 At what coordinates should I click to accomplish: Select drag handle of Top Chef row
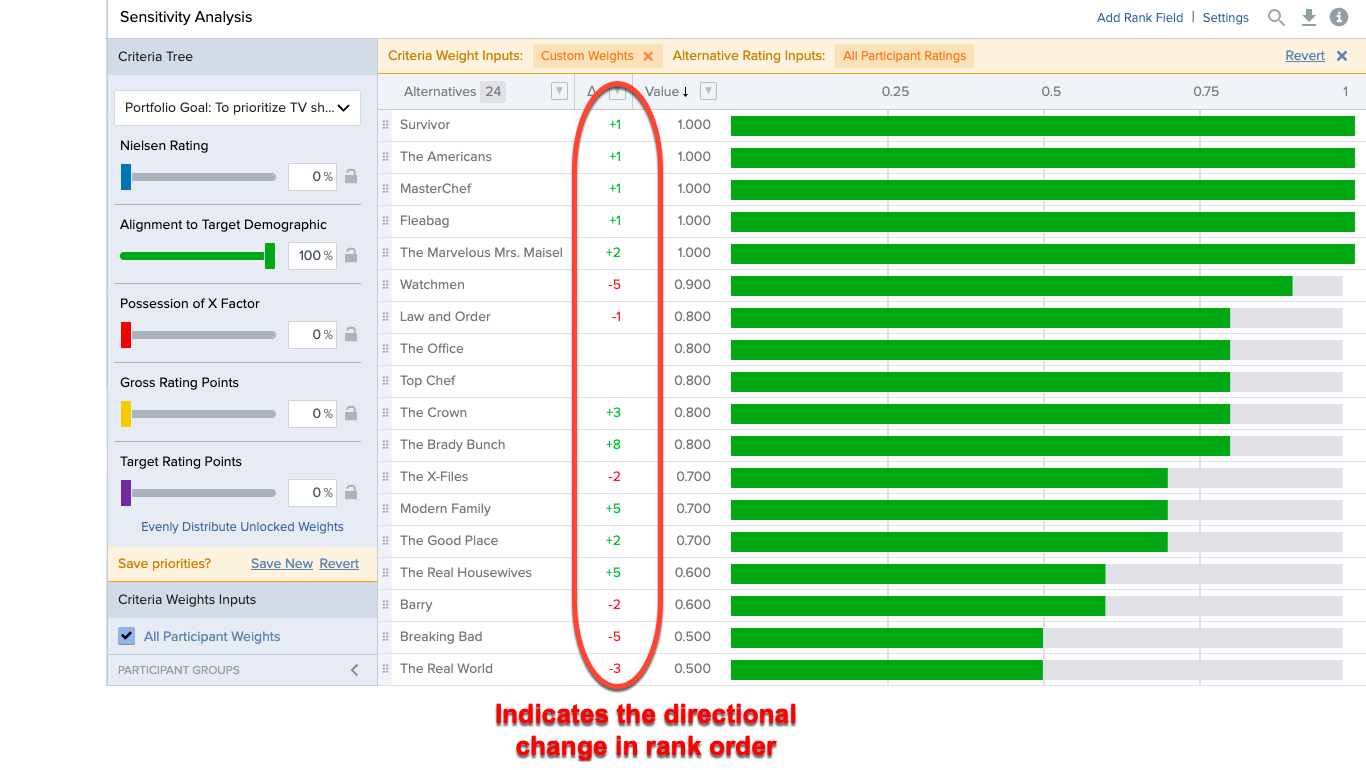386,381
